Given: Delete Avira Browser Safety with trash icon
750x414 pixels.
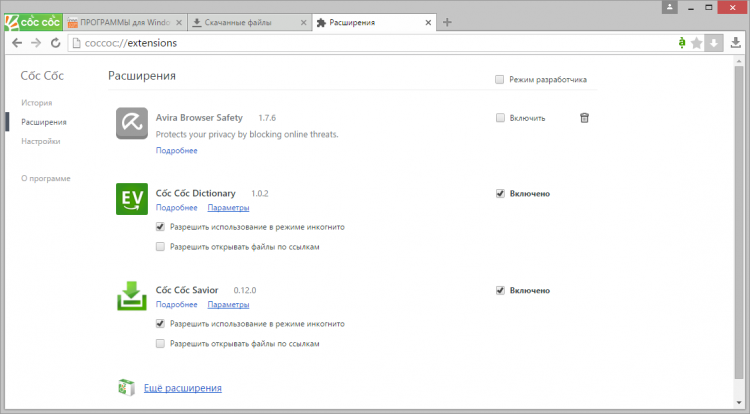Looking at the screenshot, I should coord(585,118).
